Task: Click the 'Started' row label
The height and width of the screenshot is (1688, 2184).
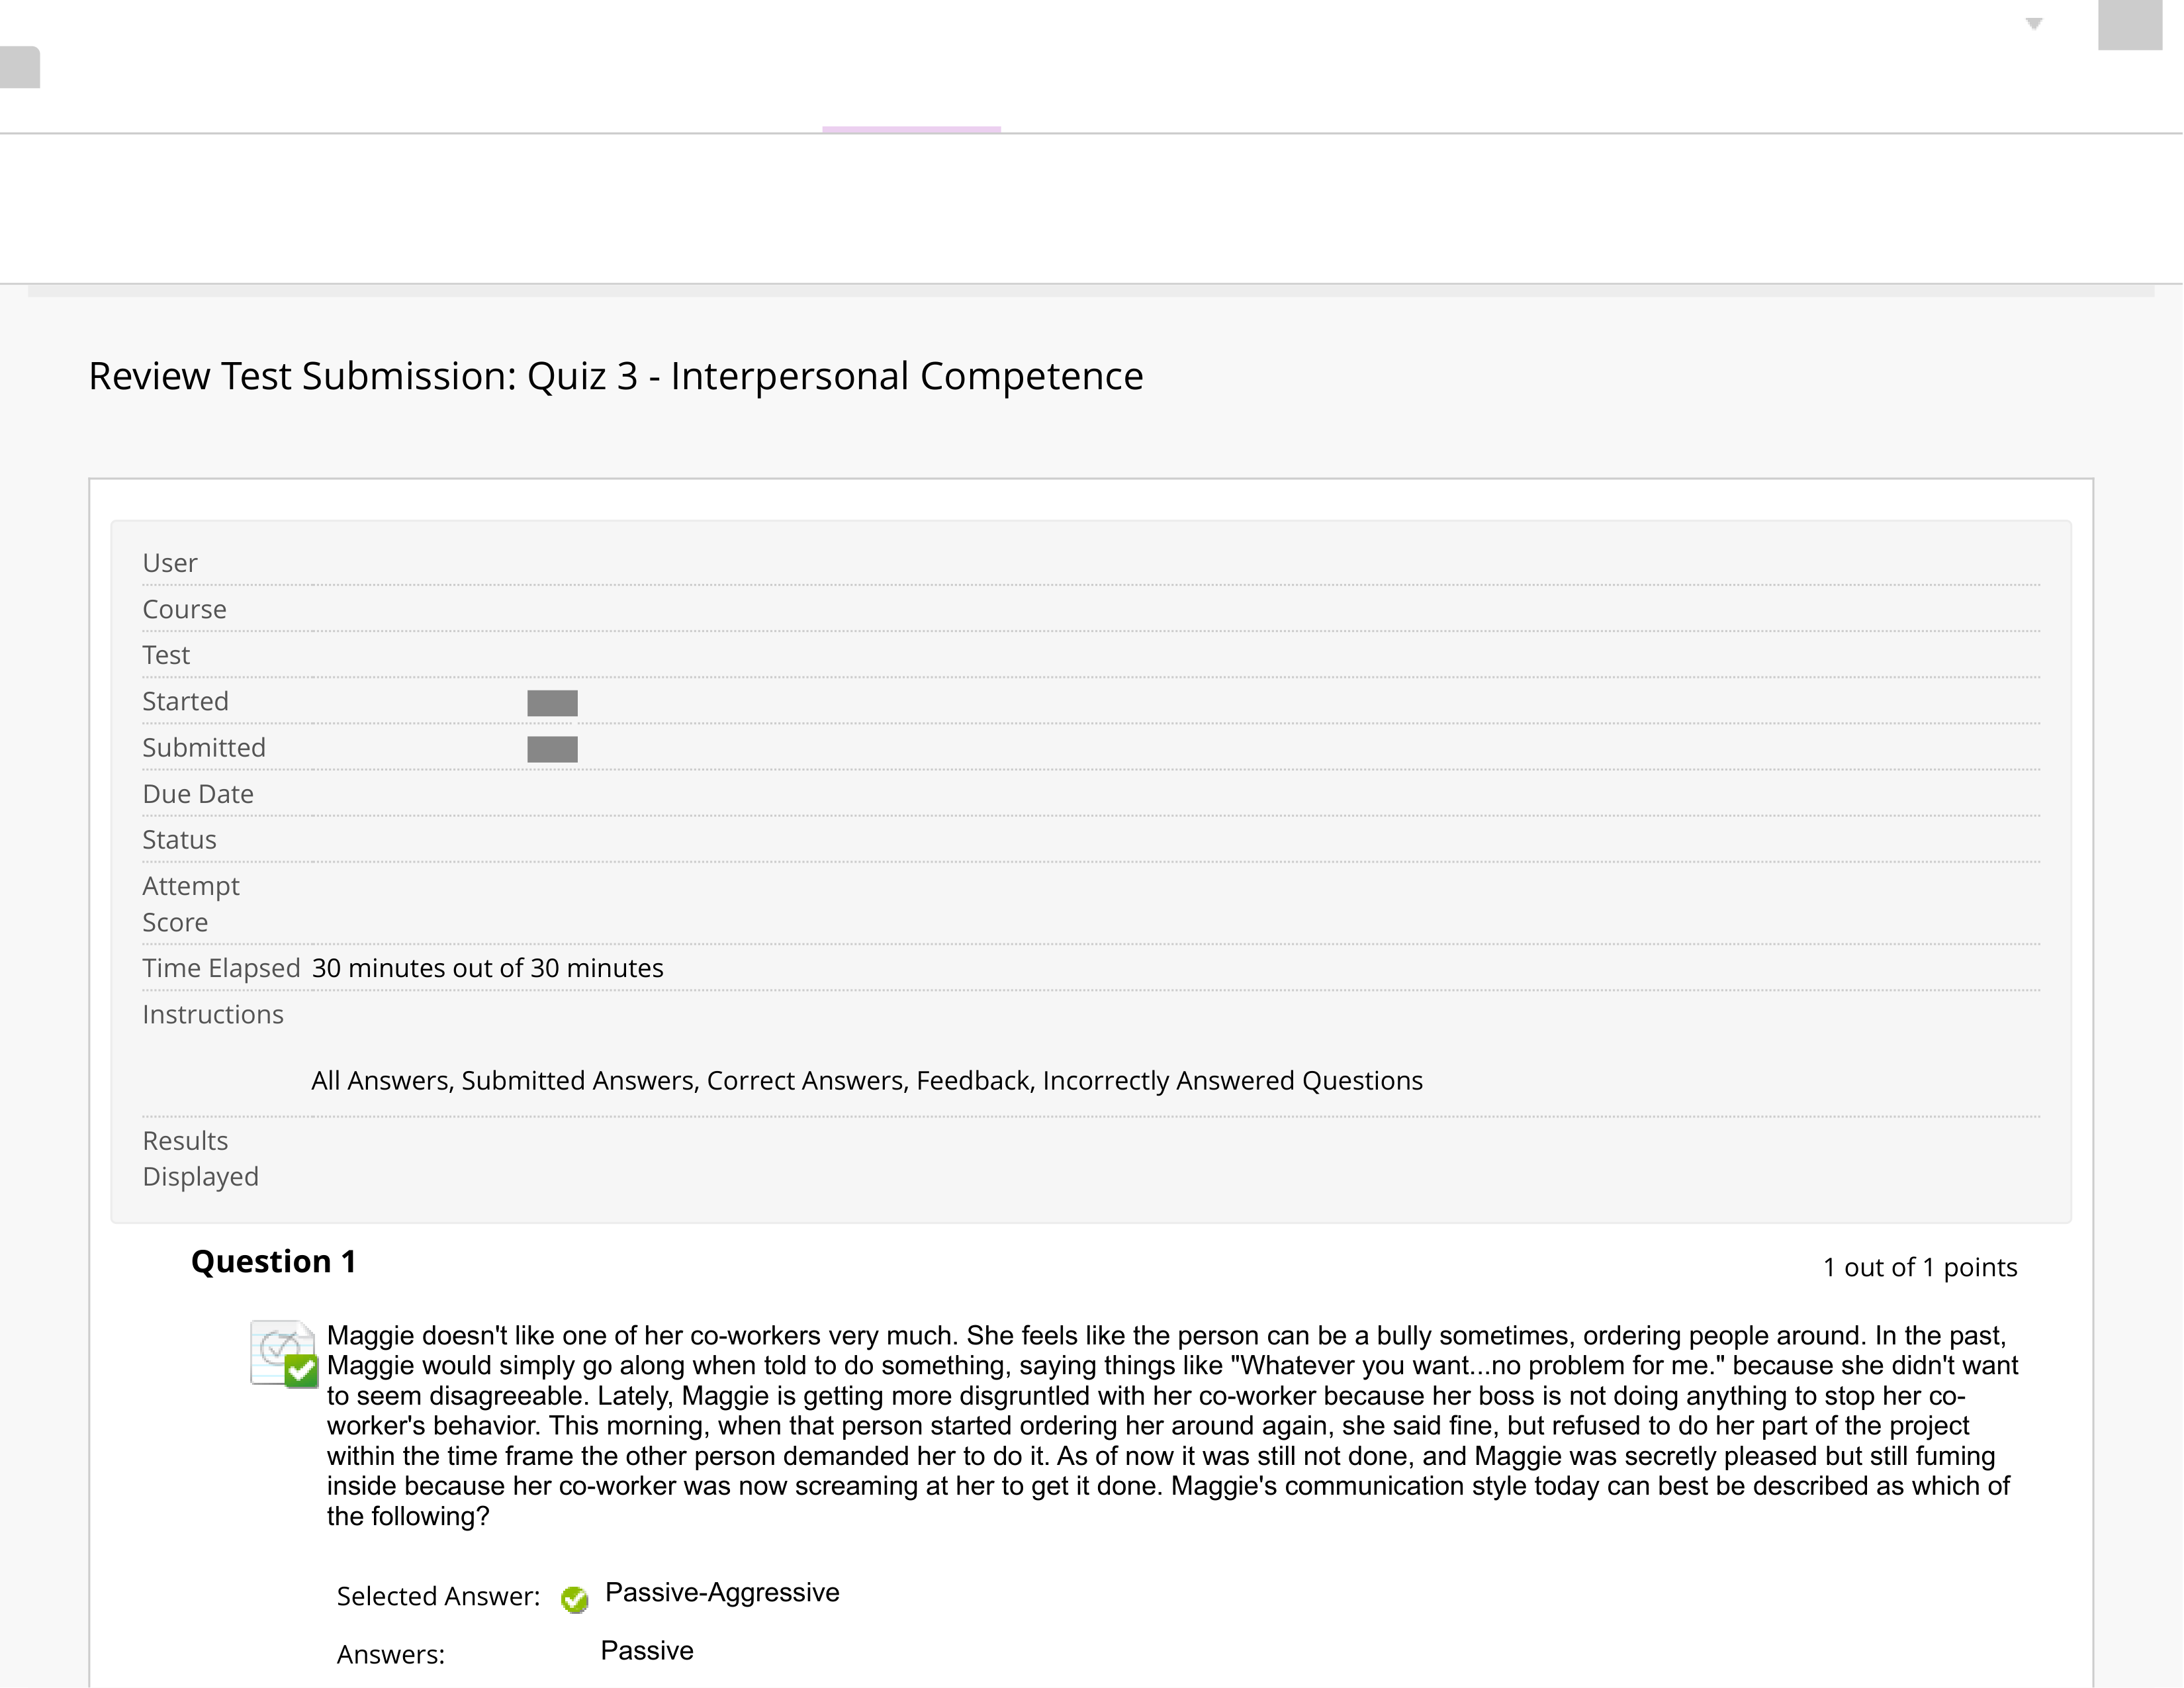Action: pos(185,702)
